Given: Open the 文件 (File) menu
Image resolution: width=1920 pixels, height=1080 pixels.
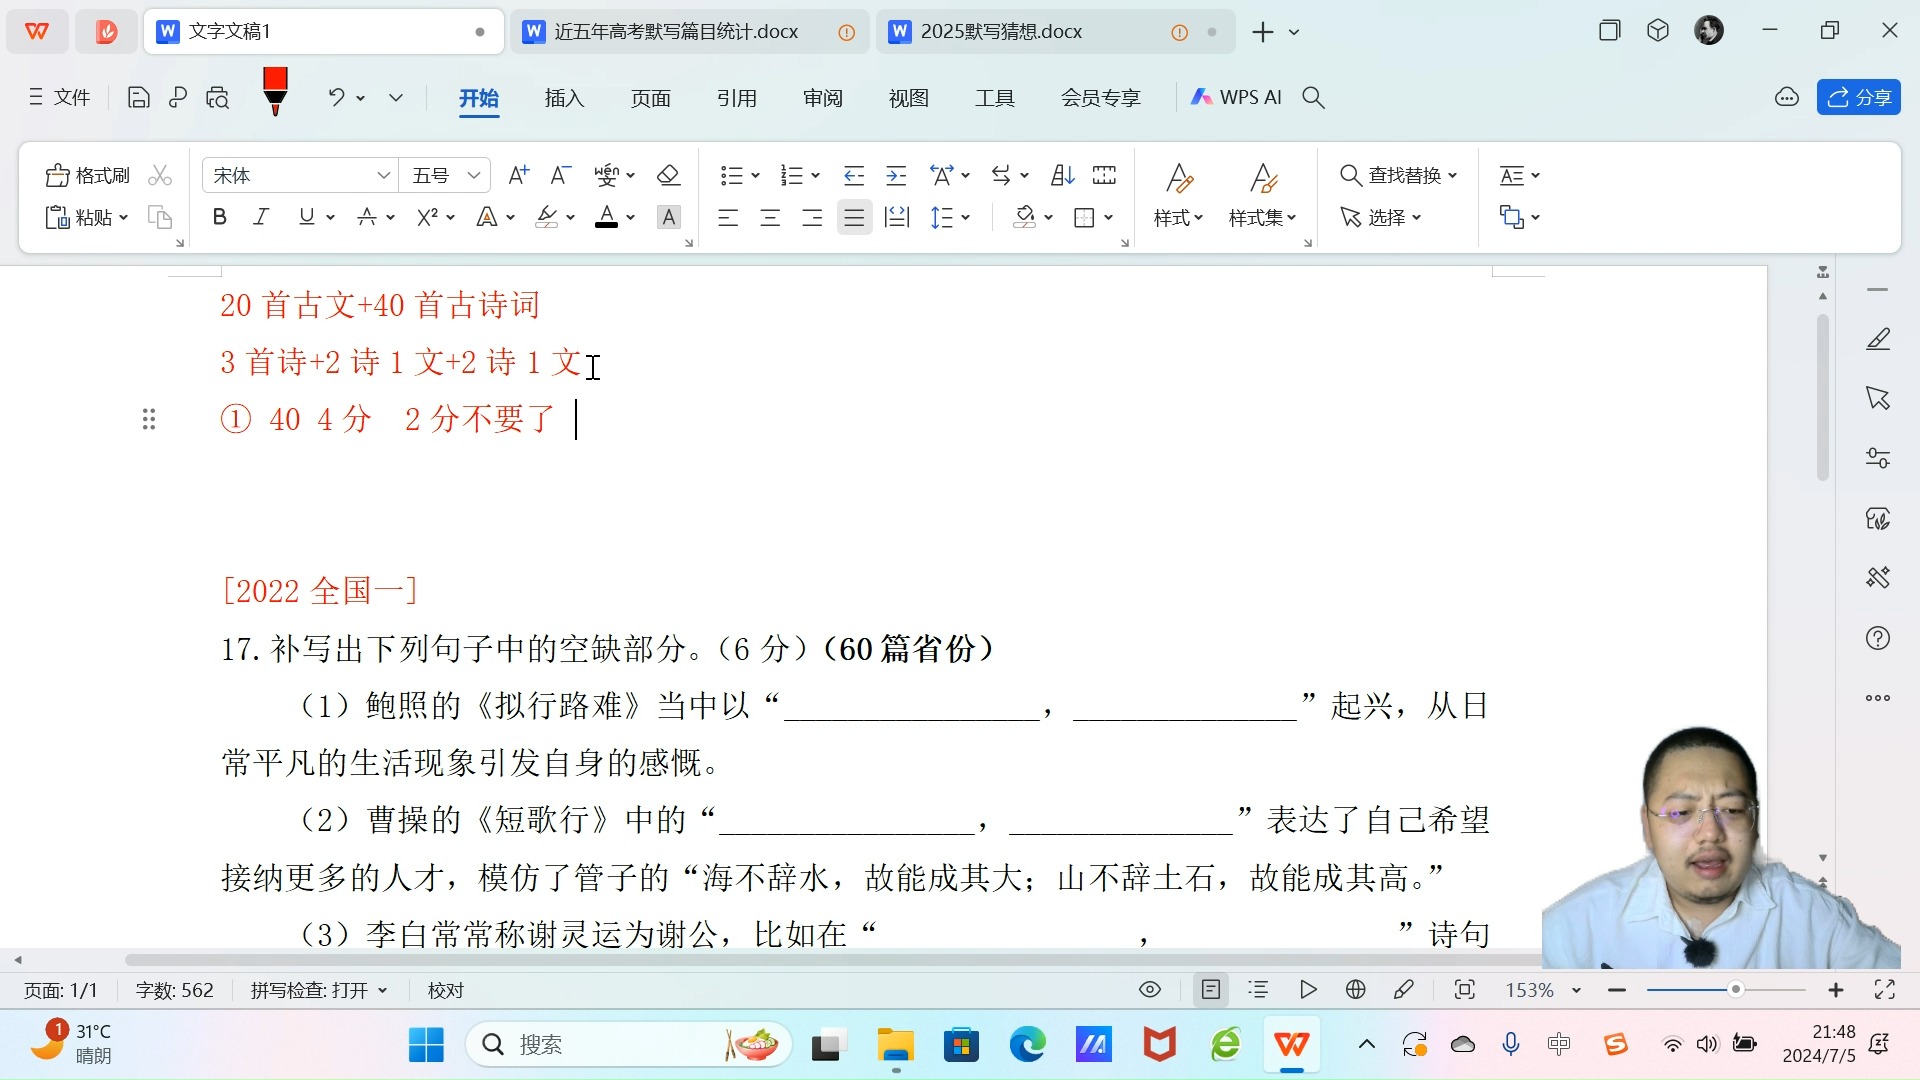Looking at the screenshot, I should pos(60,97).
